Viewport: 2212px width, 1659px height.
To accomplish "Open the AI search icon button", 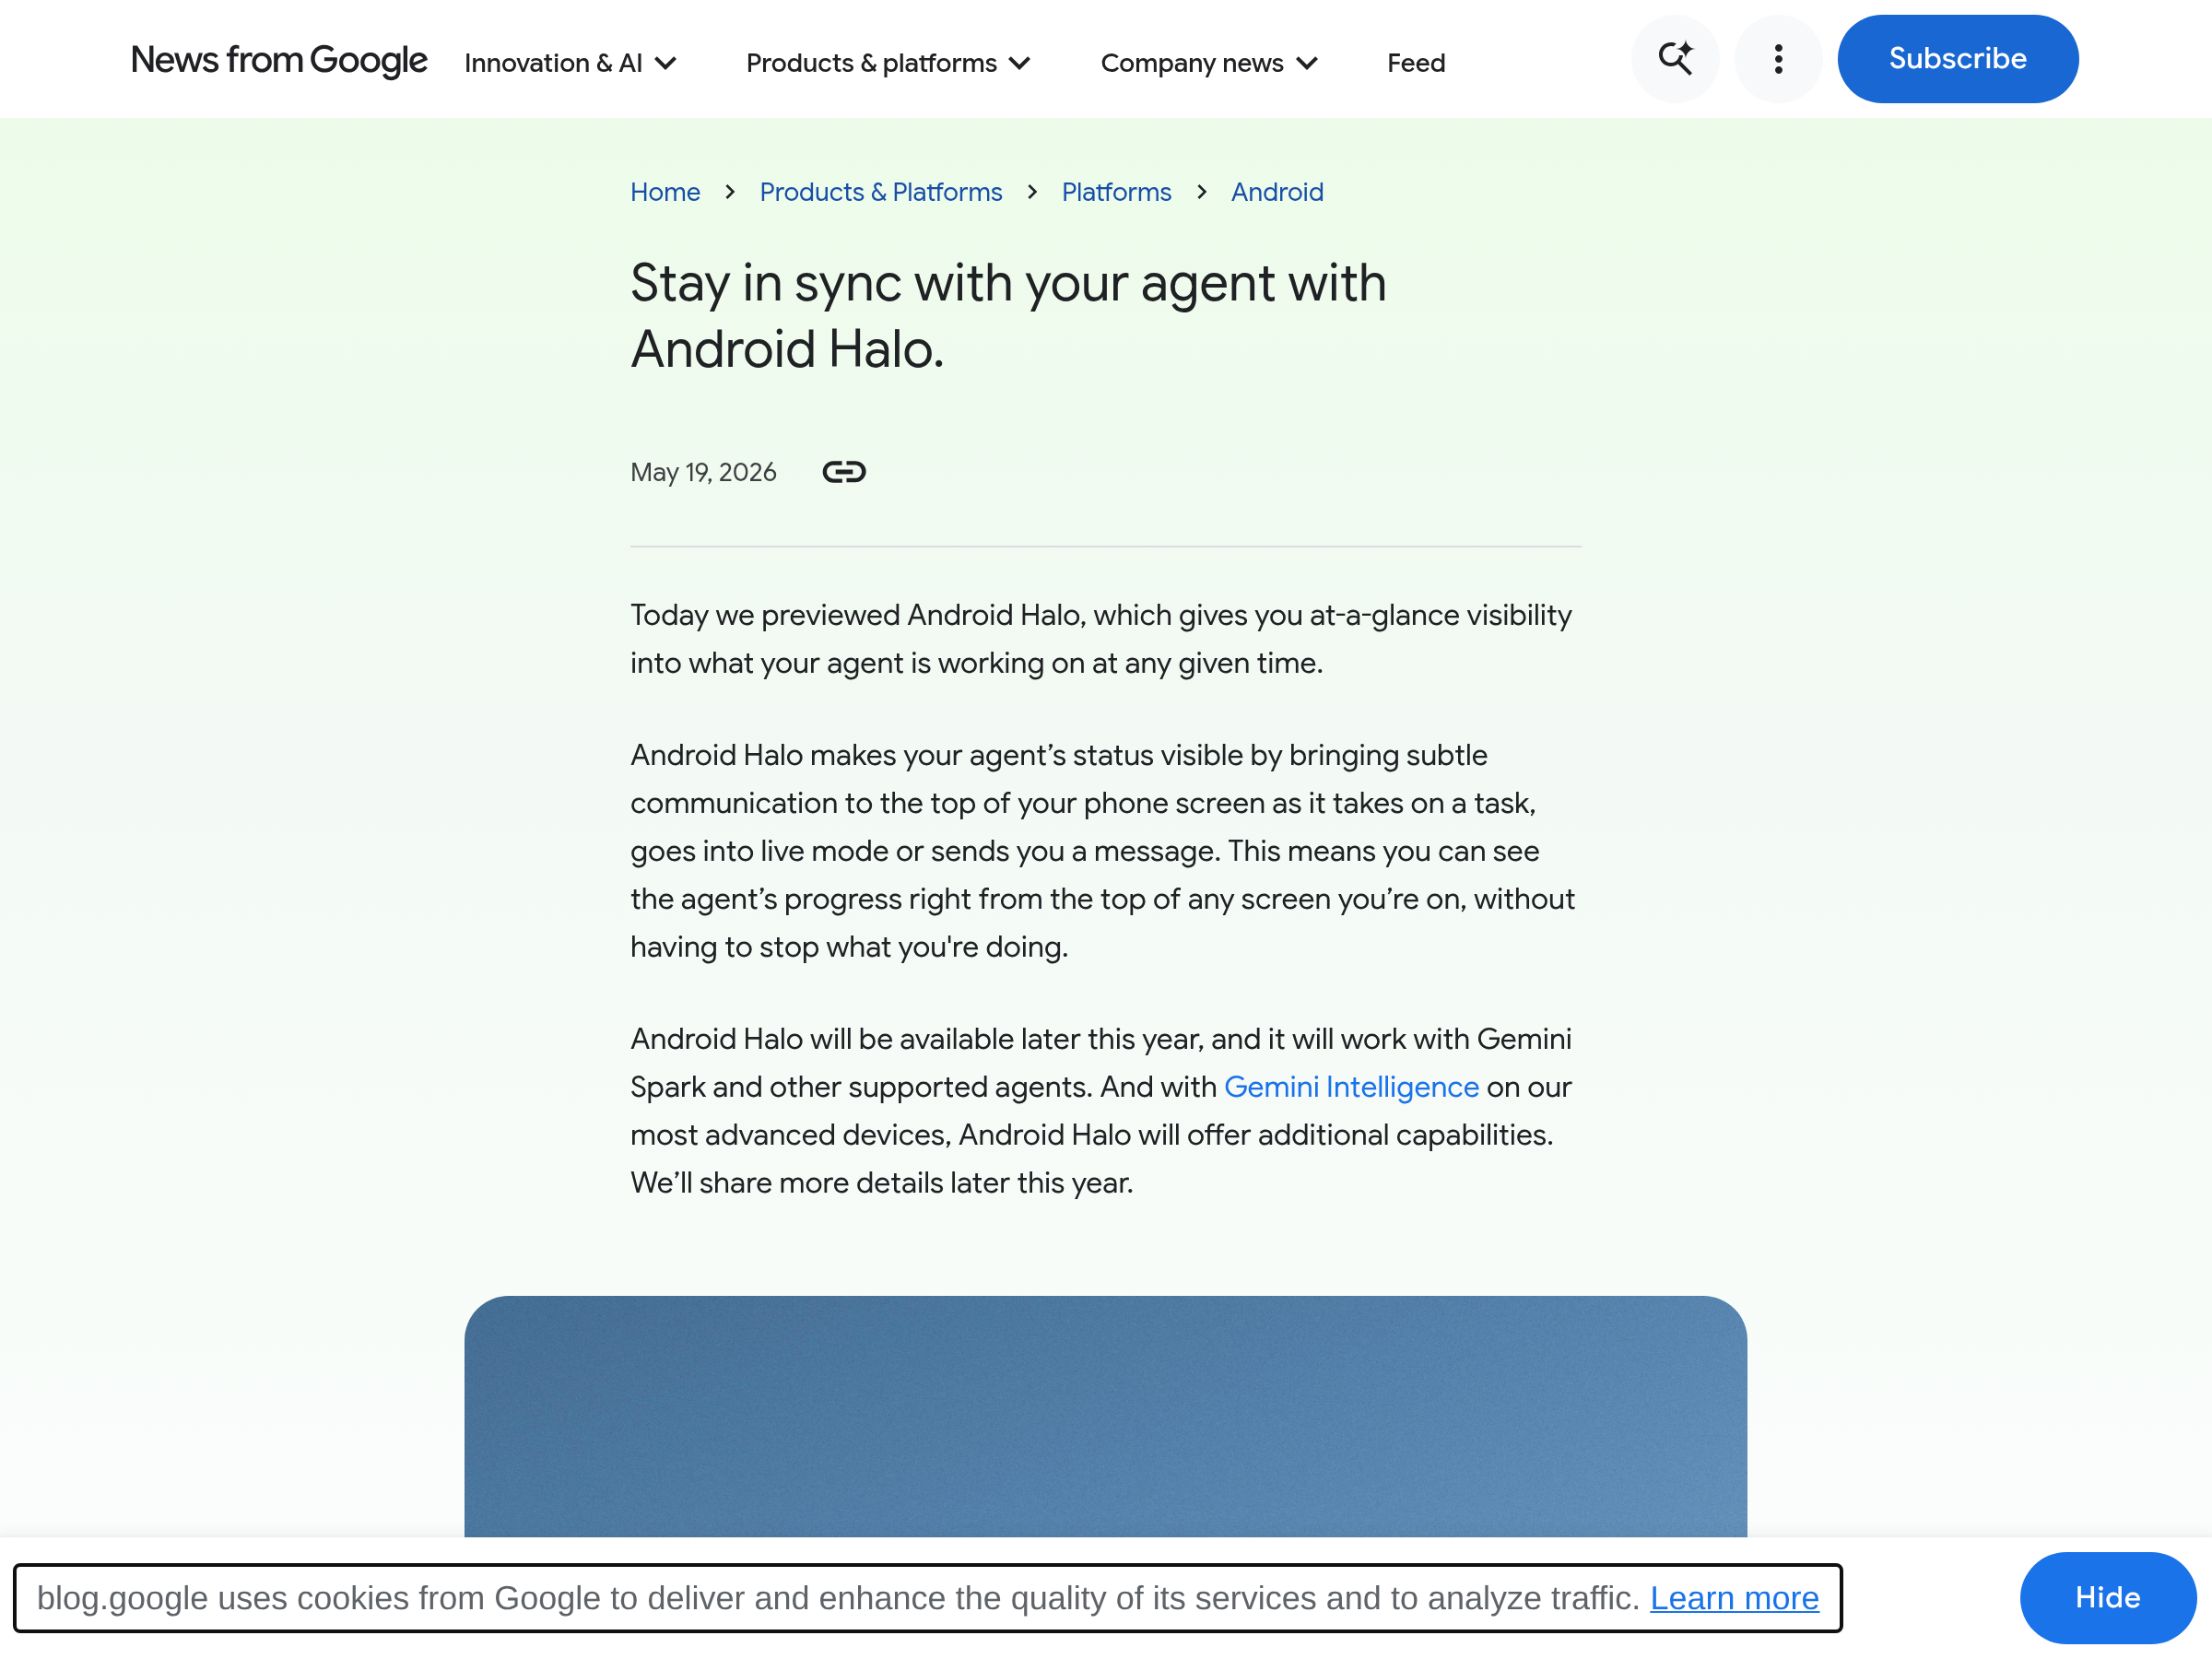I will [1675, 59].
